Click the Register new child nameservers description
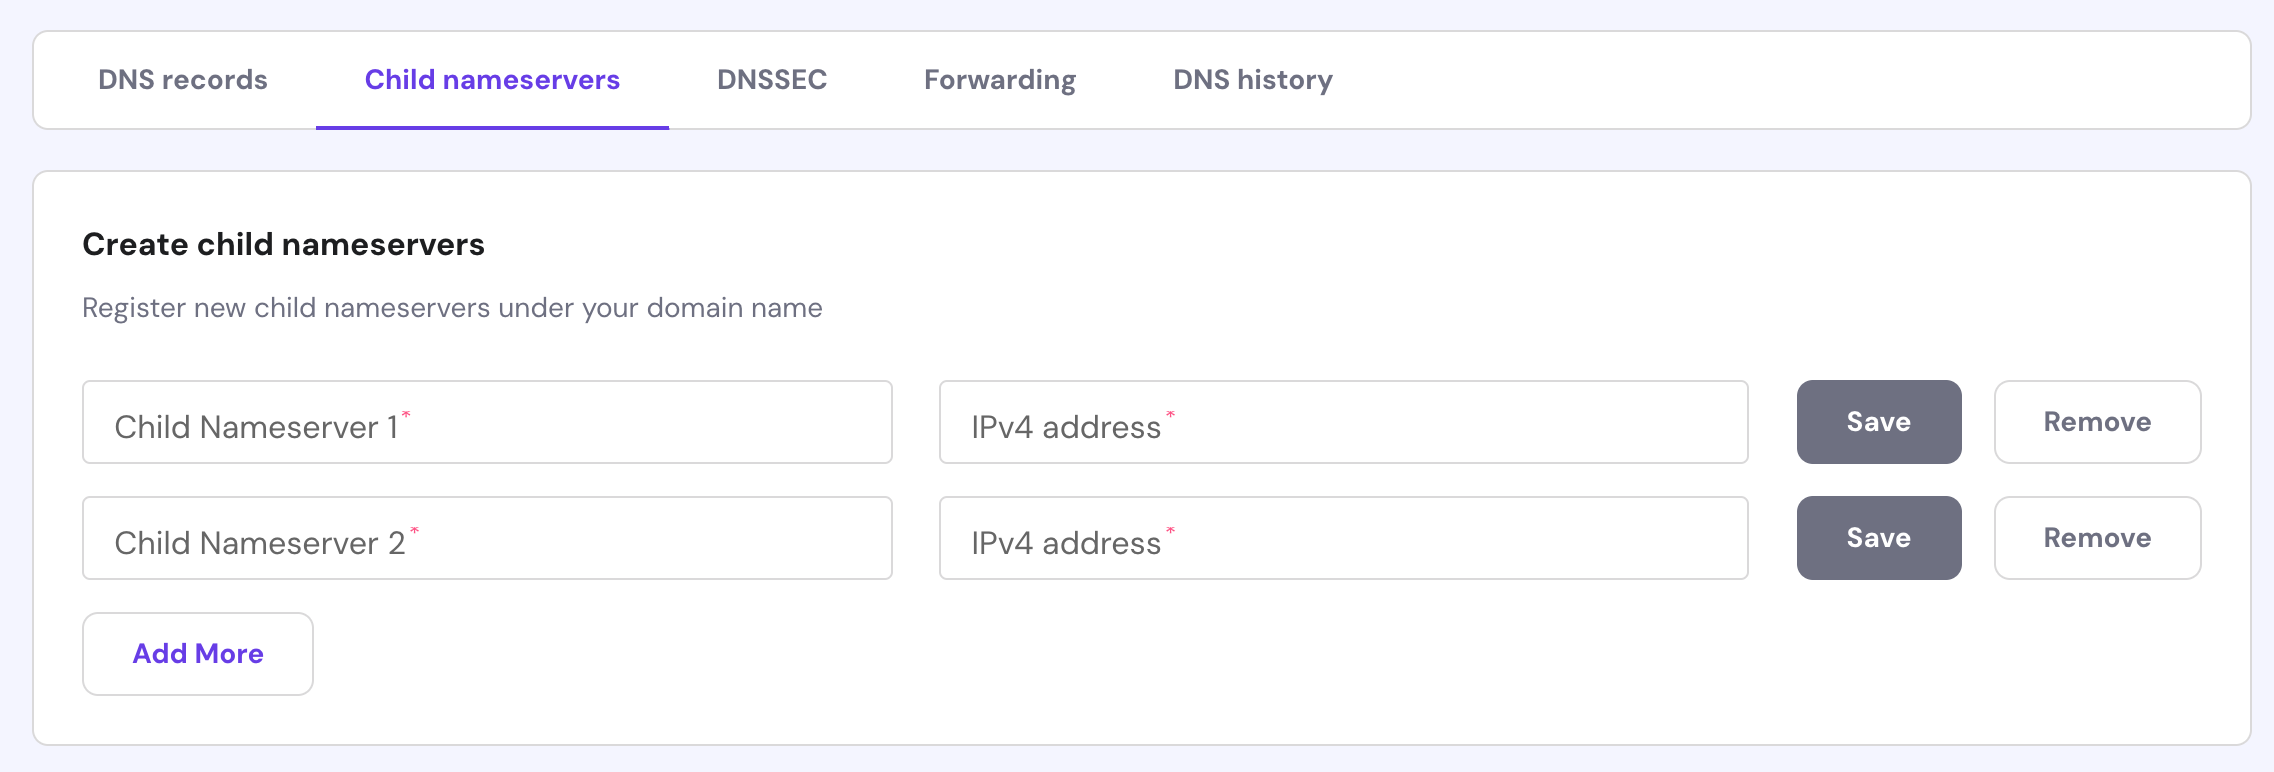Viewport: 2274px width, 772px height. (x=452, y=308)
